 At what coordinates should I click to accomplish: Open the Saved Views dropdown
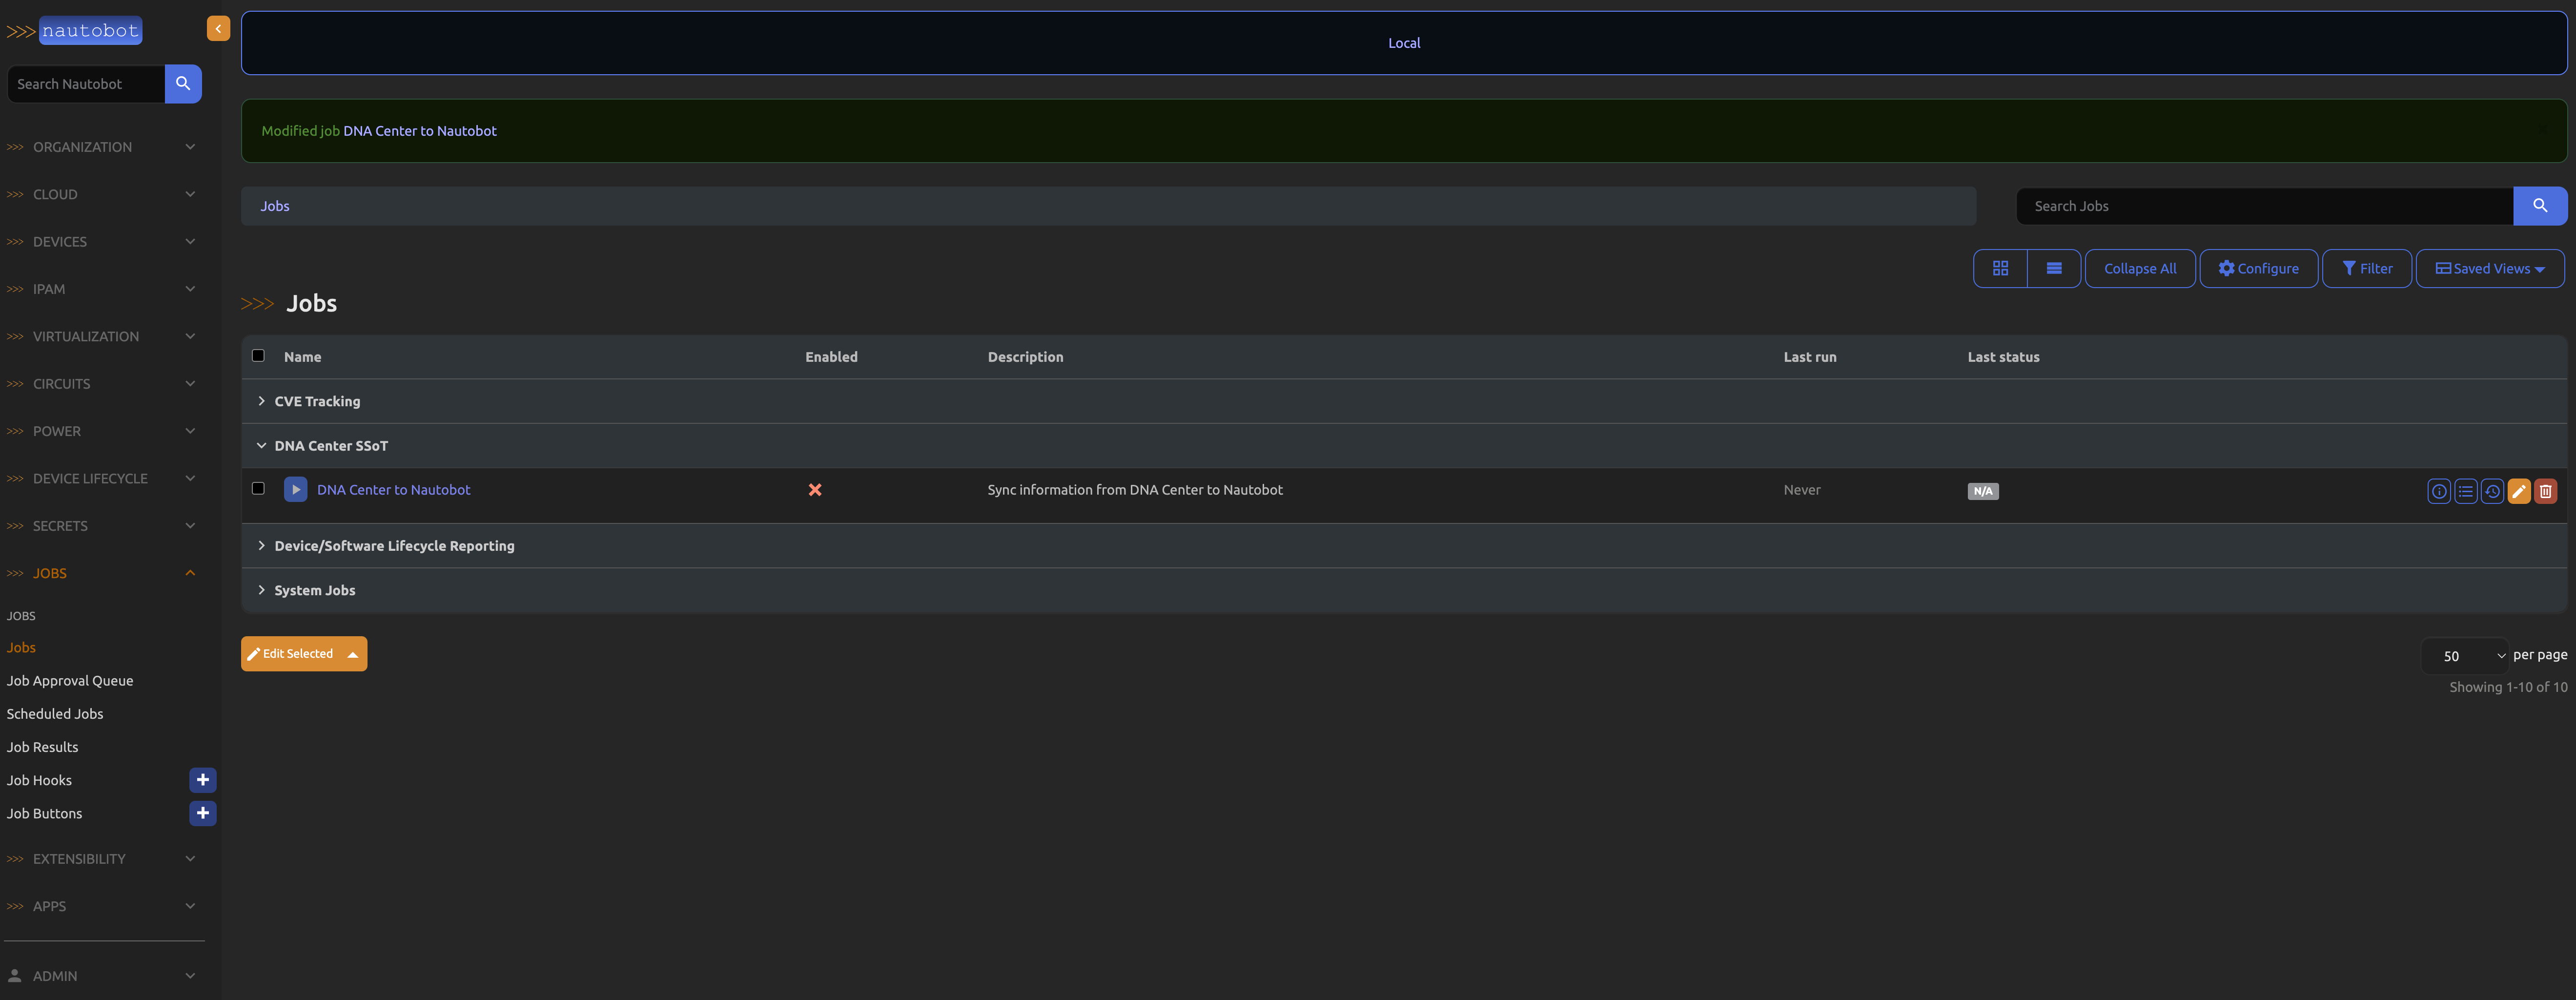(x=2489, y=268)
